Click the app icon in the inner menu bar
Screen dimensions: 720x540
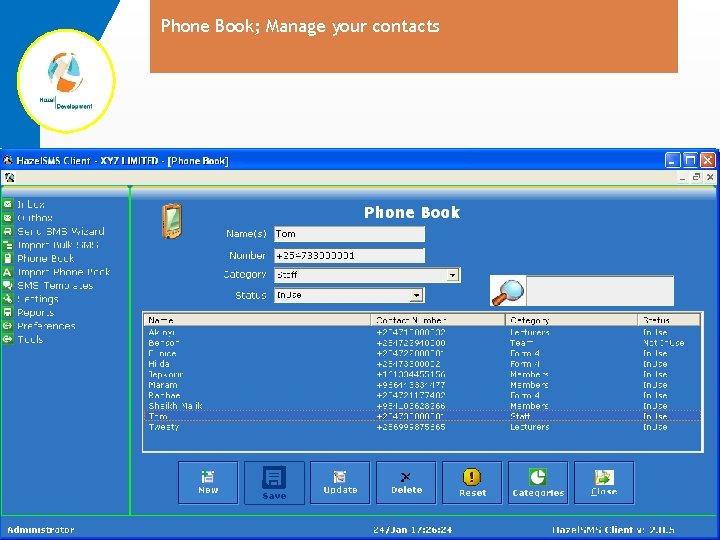tap(9, 177)
